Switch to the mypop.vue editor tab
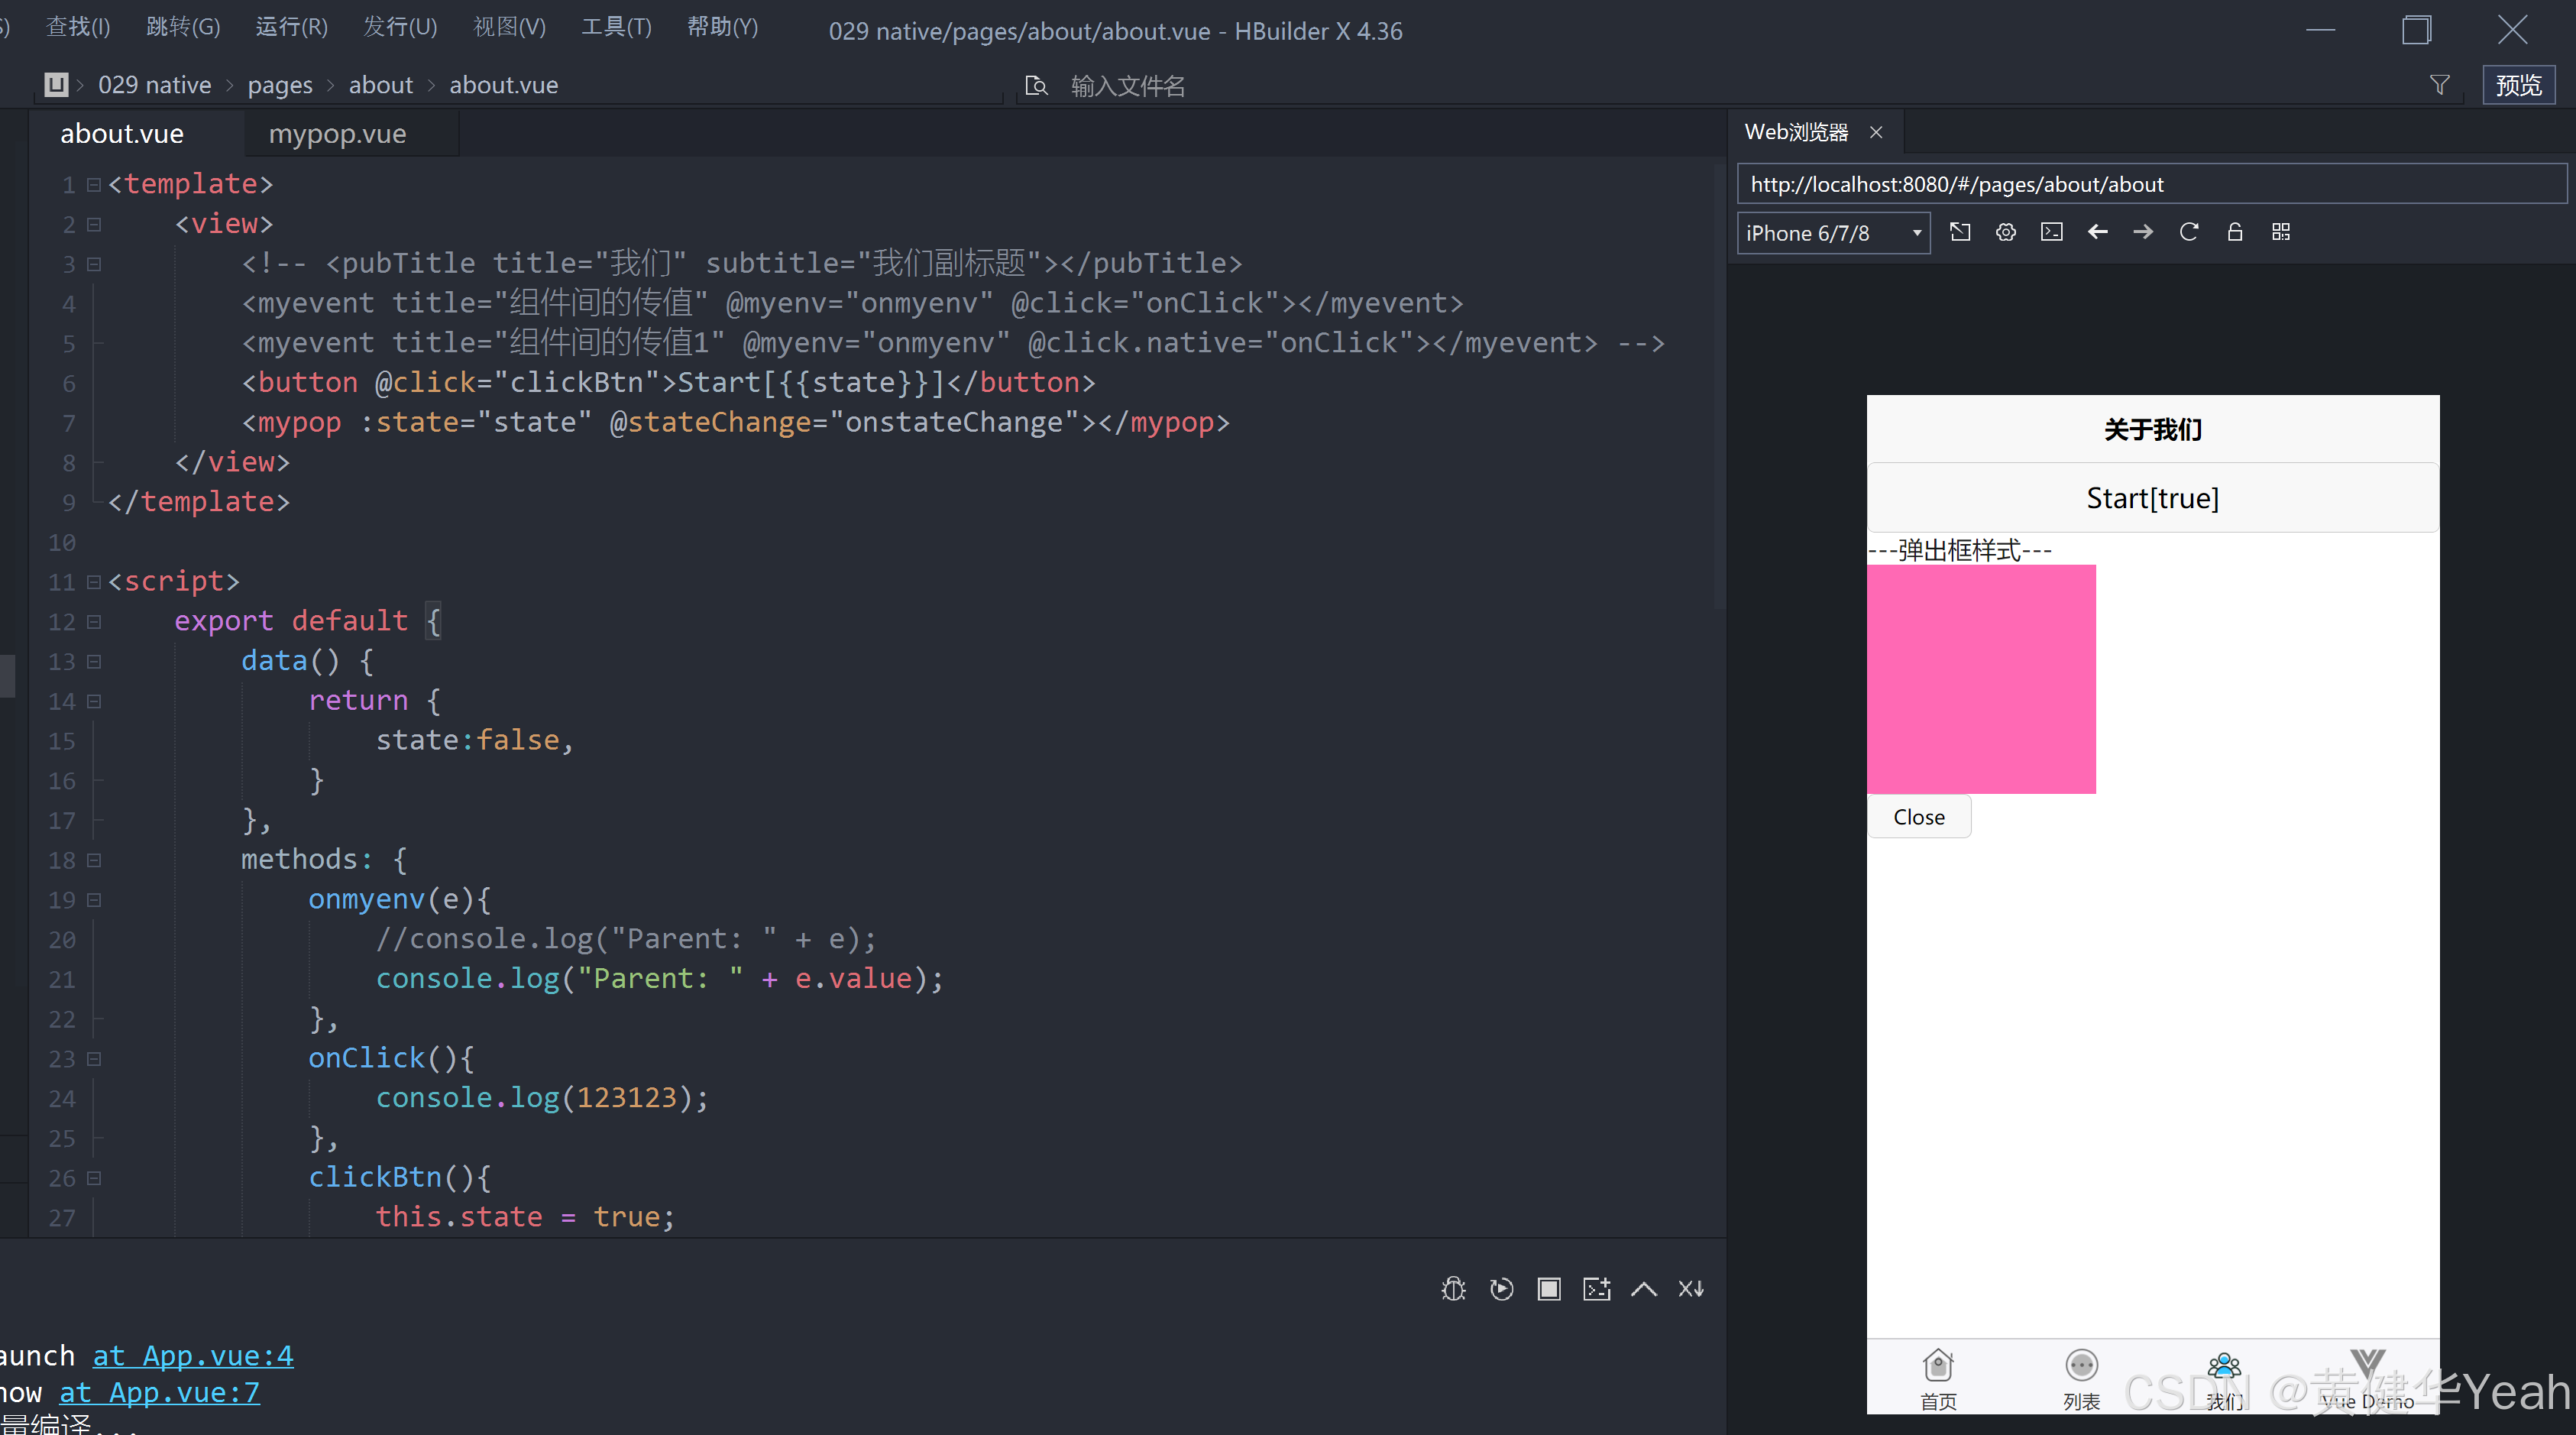Screen dimensions: 2576x1435 [337, 134]
